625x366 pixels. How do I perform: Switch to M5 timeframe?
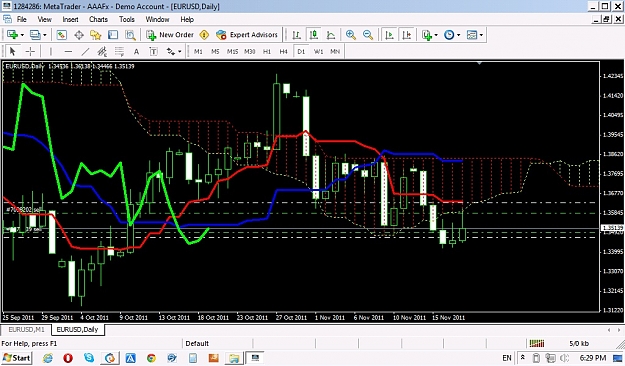coord(215,51)
